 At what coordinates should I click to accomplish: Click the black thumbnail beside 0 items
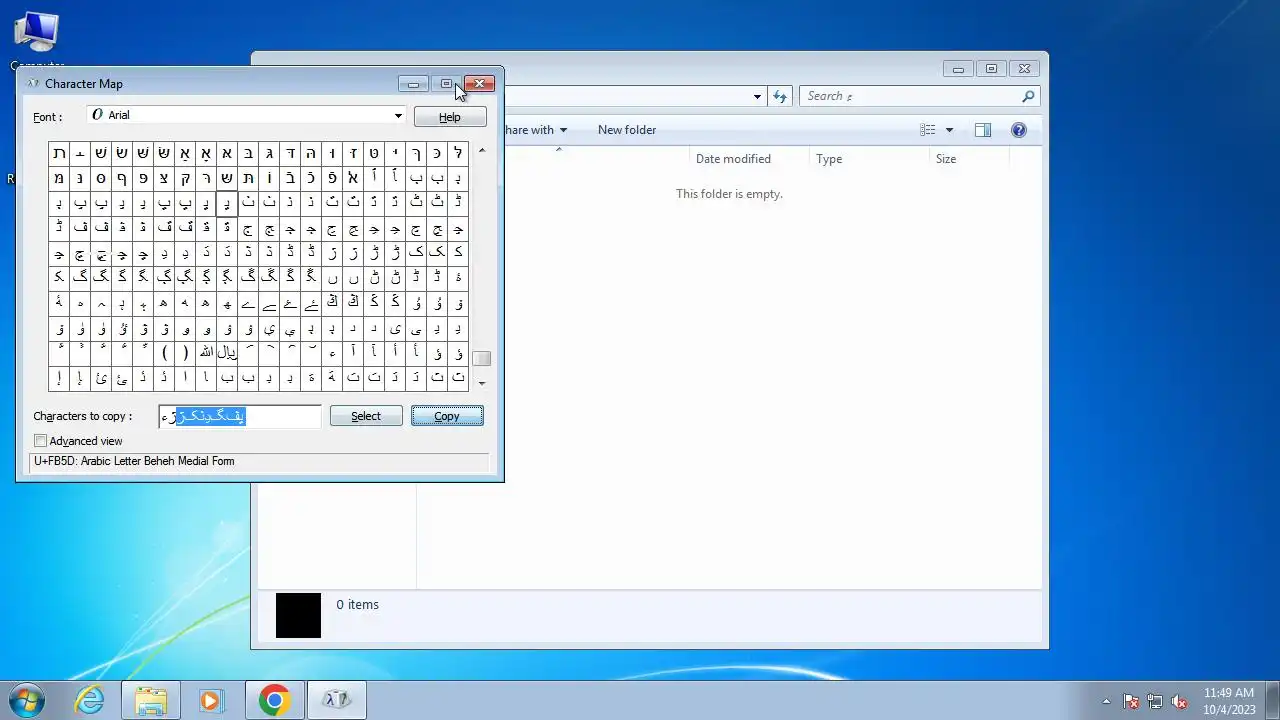298,615
